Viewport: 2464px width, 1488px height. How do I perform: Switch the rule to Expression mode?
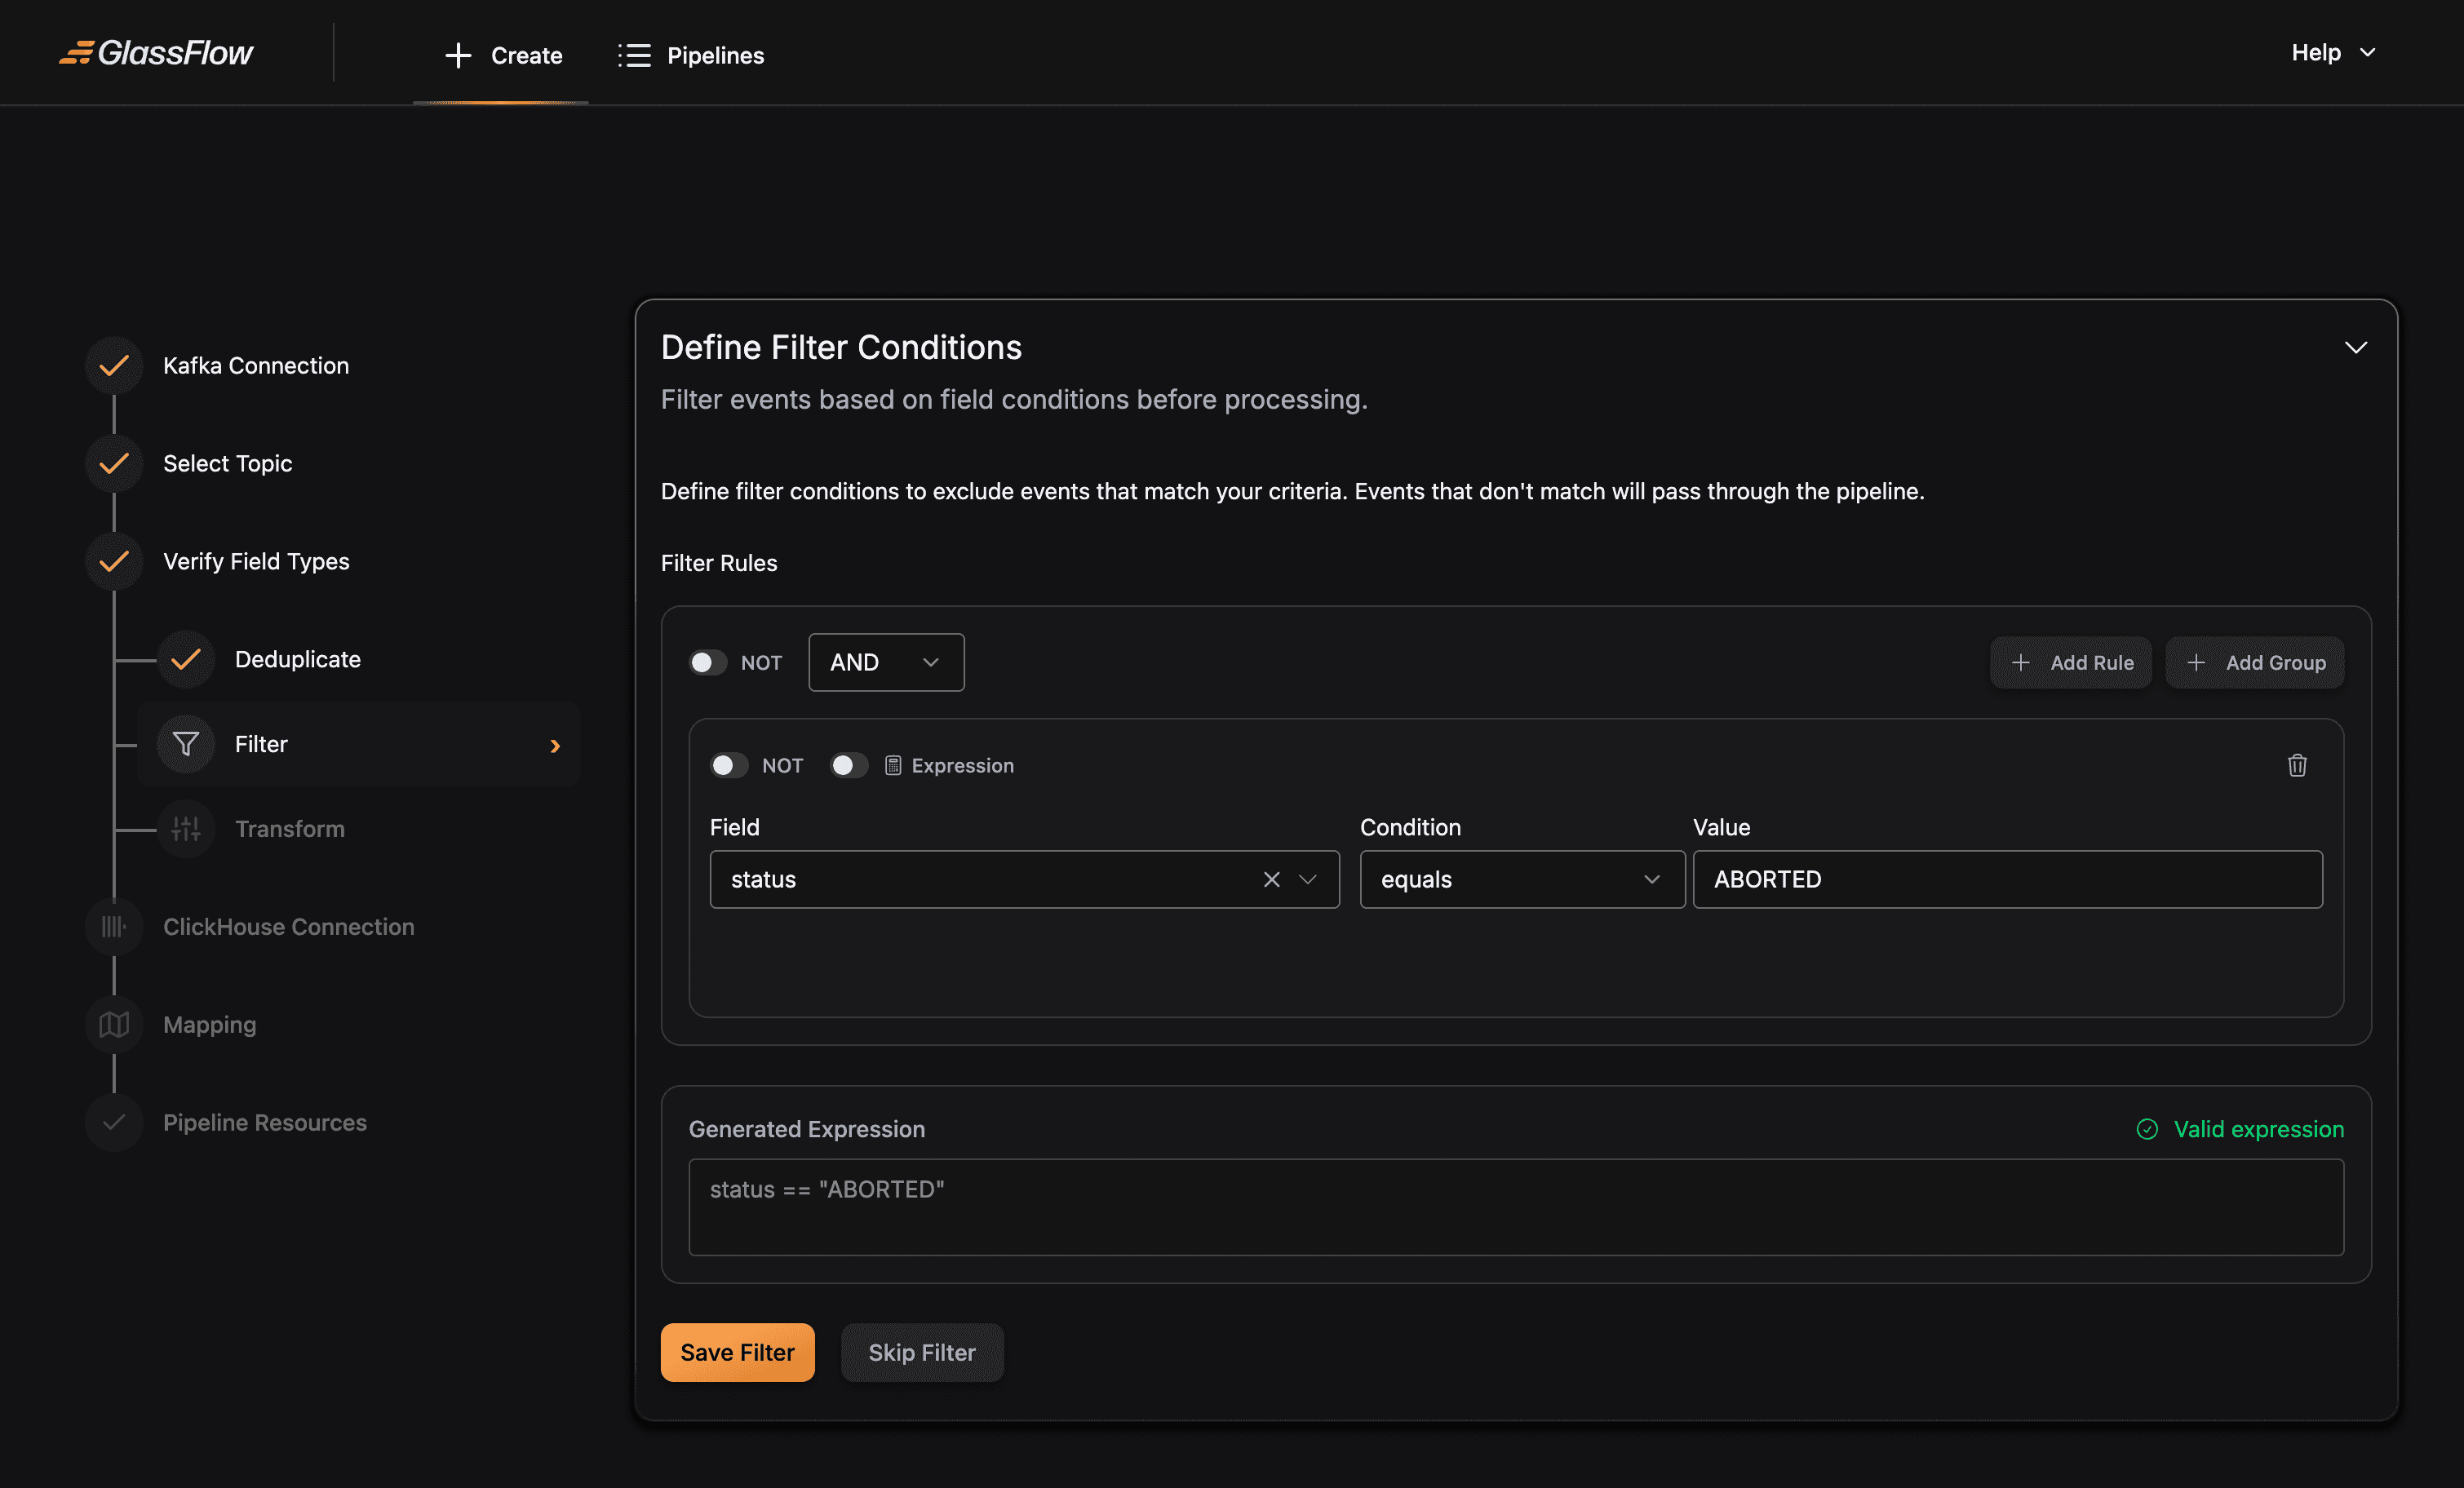click(849, 765)
